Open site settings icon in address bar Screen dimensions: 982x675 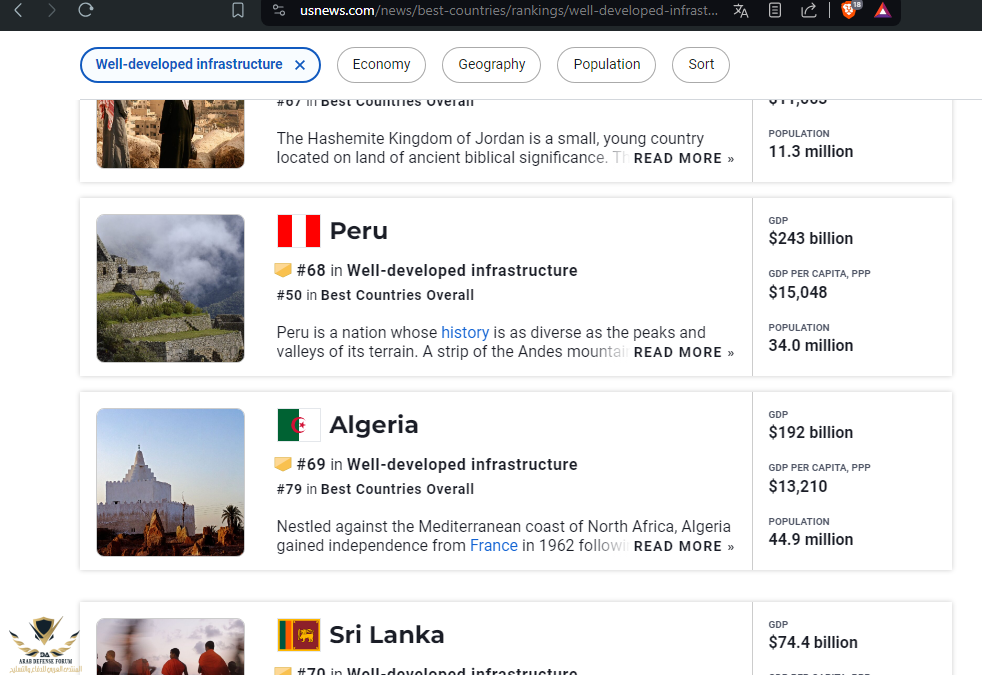click(279, 10)
